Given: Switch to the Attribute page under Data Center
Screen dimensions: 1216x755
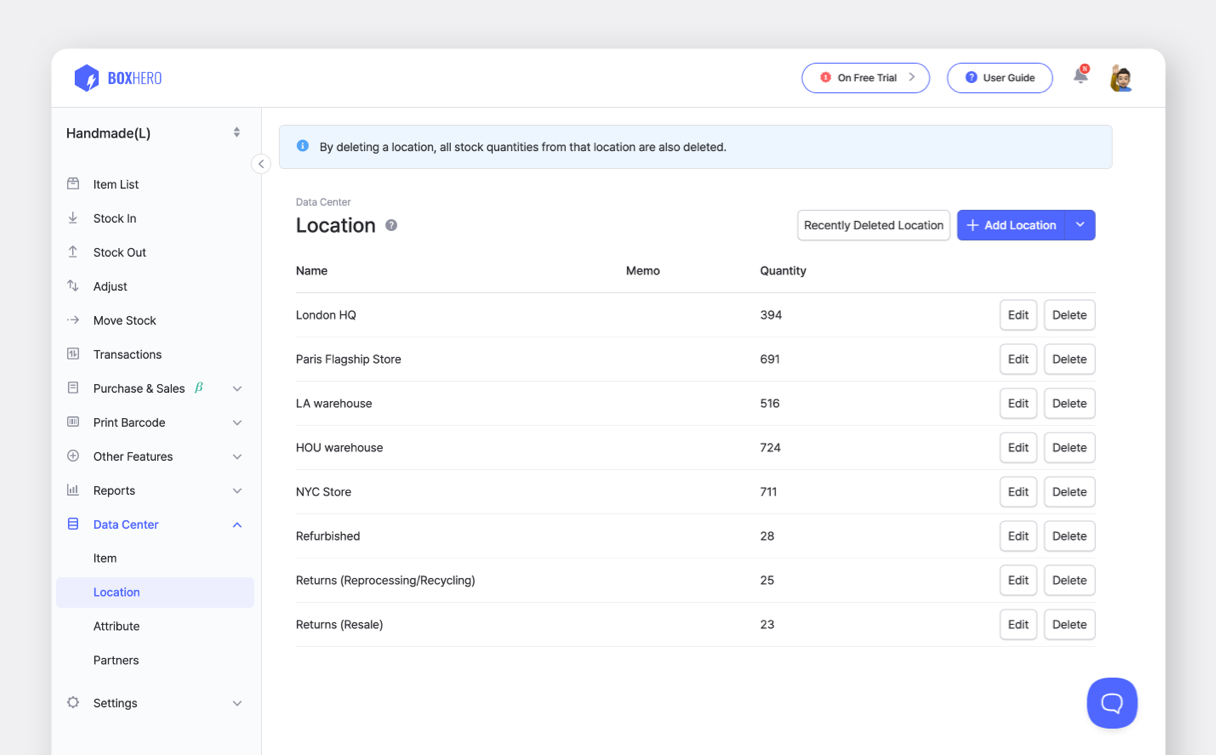Looking at the screenshot, I should 117,626.
